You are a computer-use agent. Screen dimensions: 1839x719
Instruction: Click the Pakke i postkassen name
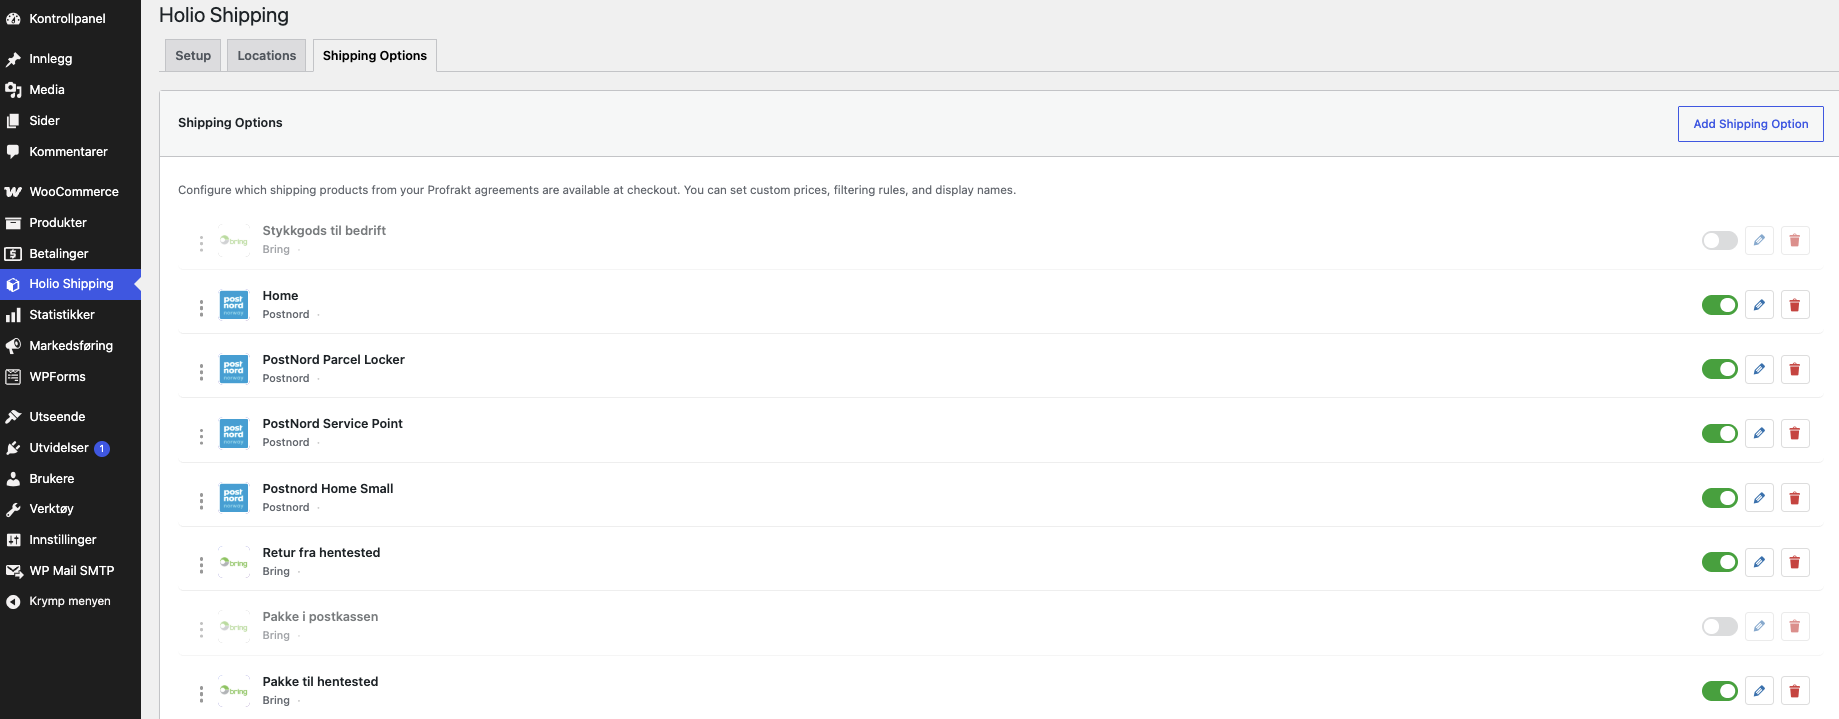(320, 617)
